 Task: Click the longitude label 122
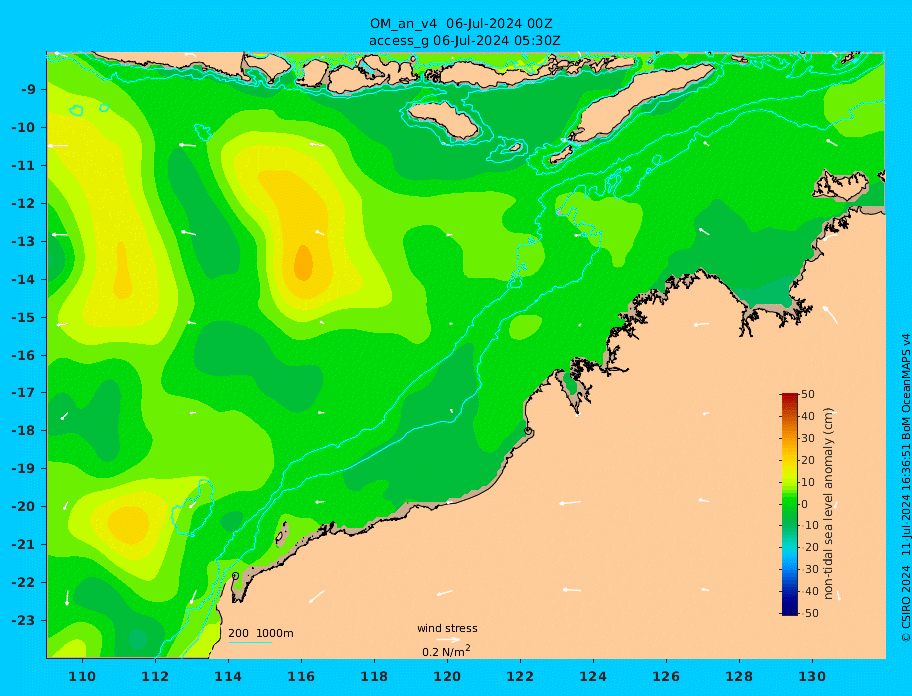click(x=520, y=676)
